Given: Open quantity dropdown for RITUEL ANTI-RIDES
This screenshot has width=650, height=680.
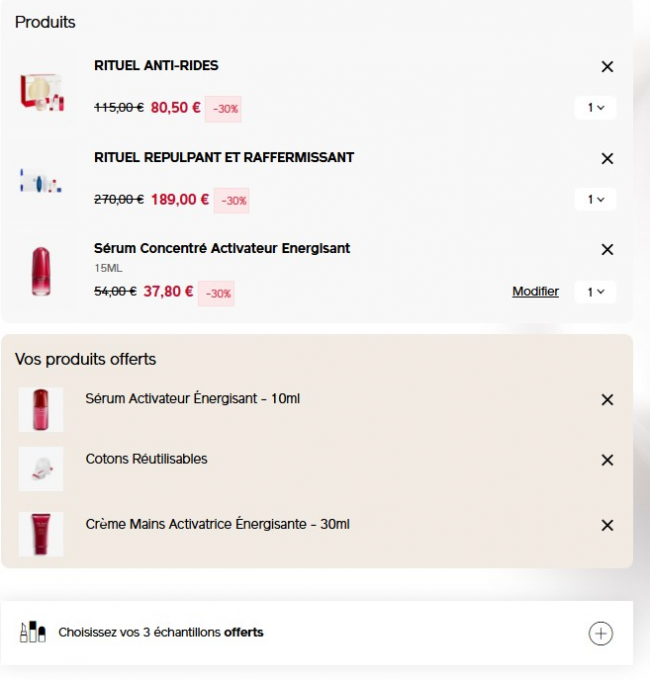Looking at the screenshot, I should coord(595,108).
